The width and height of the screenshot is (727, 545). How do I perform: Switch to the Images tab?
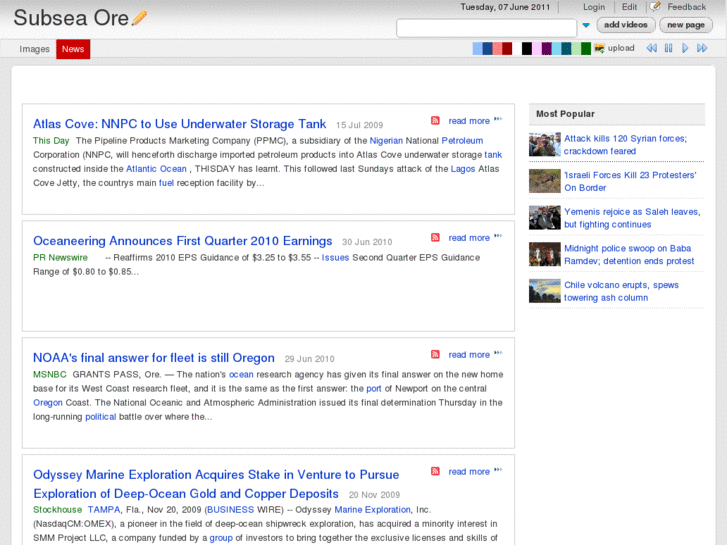(x=35, y=49)
